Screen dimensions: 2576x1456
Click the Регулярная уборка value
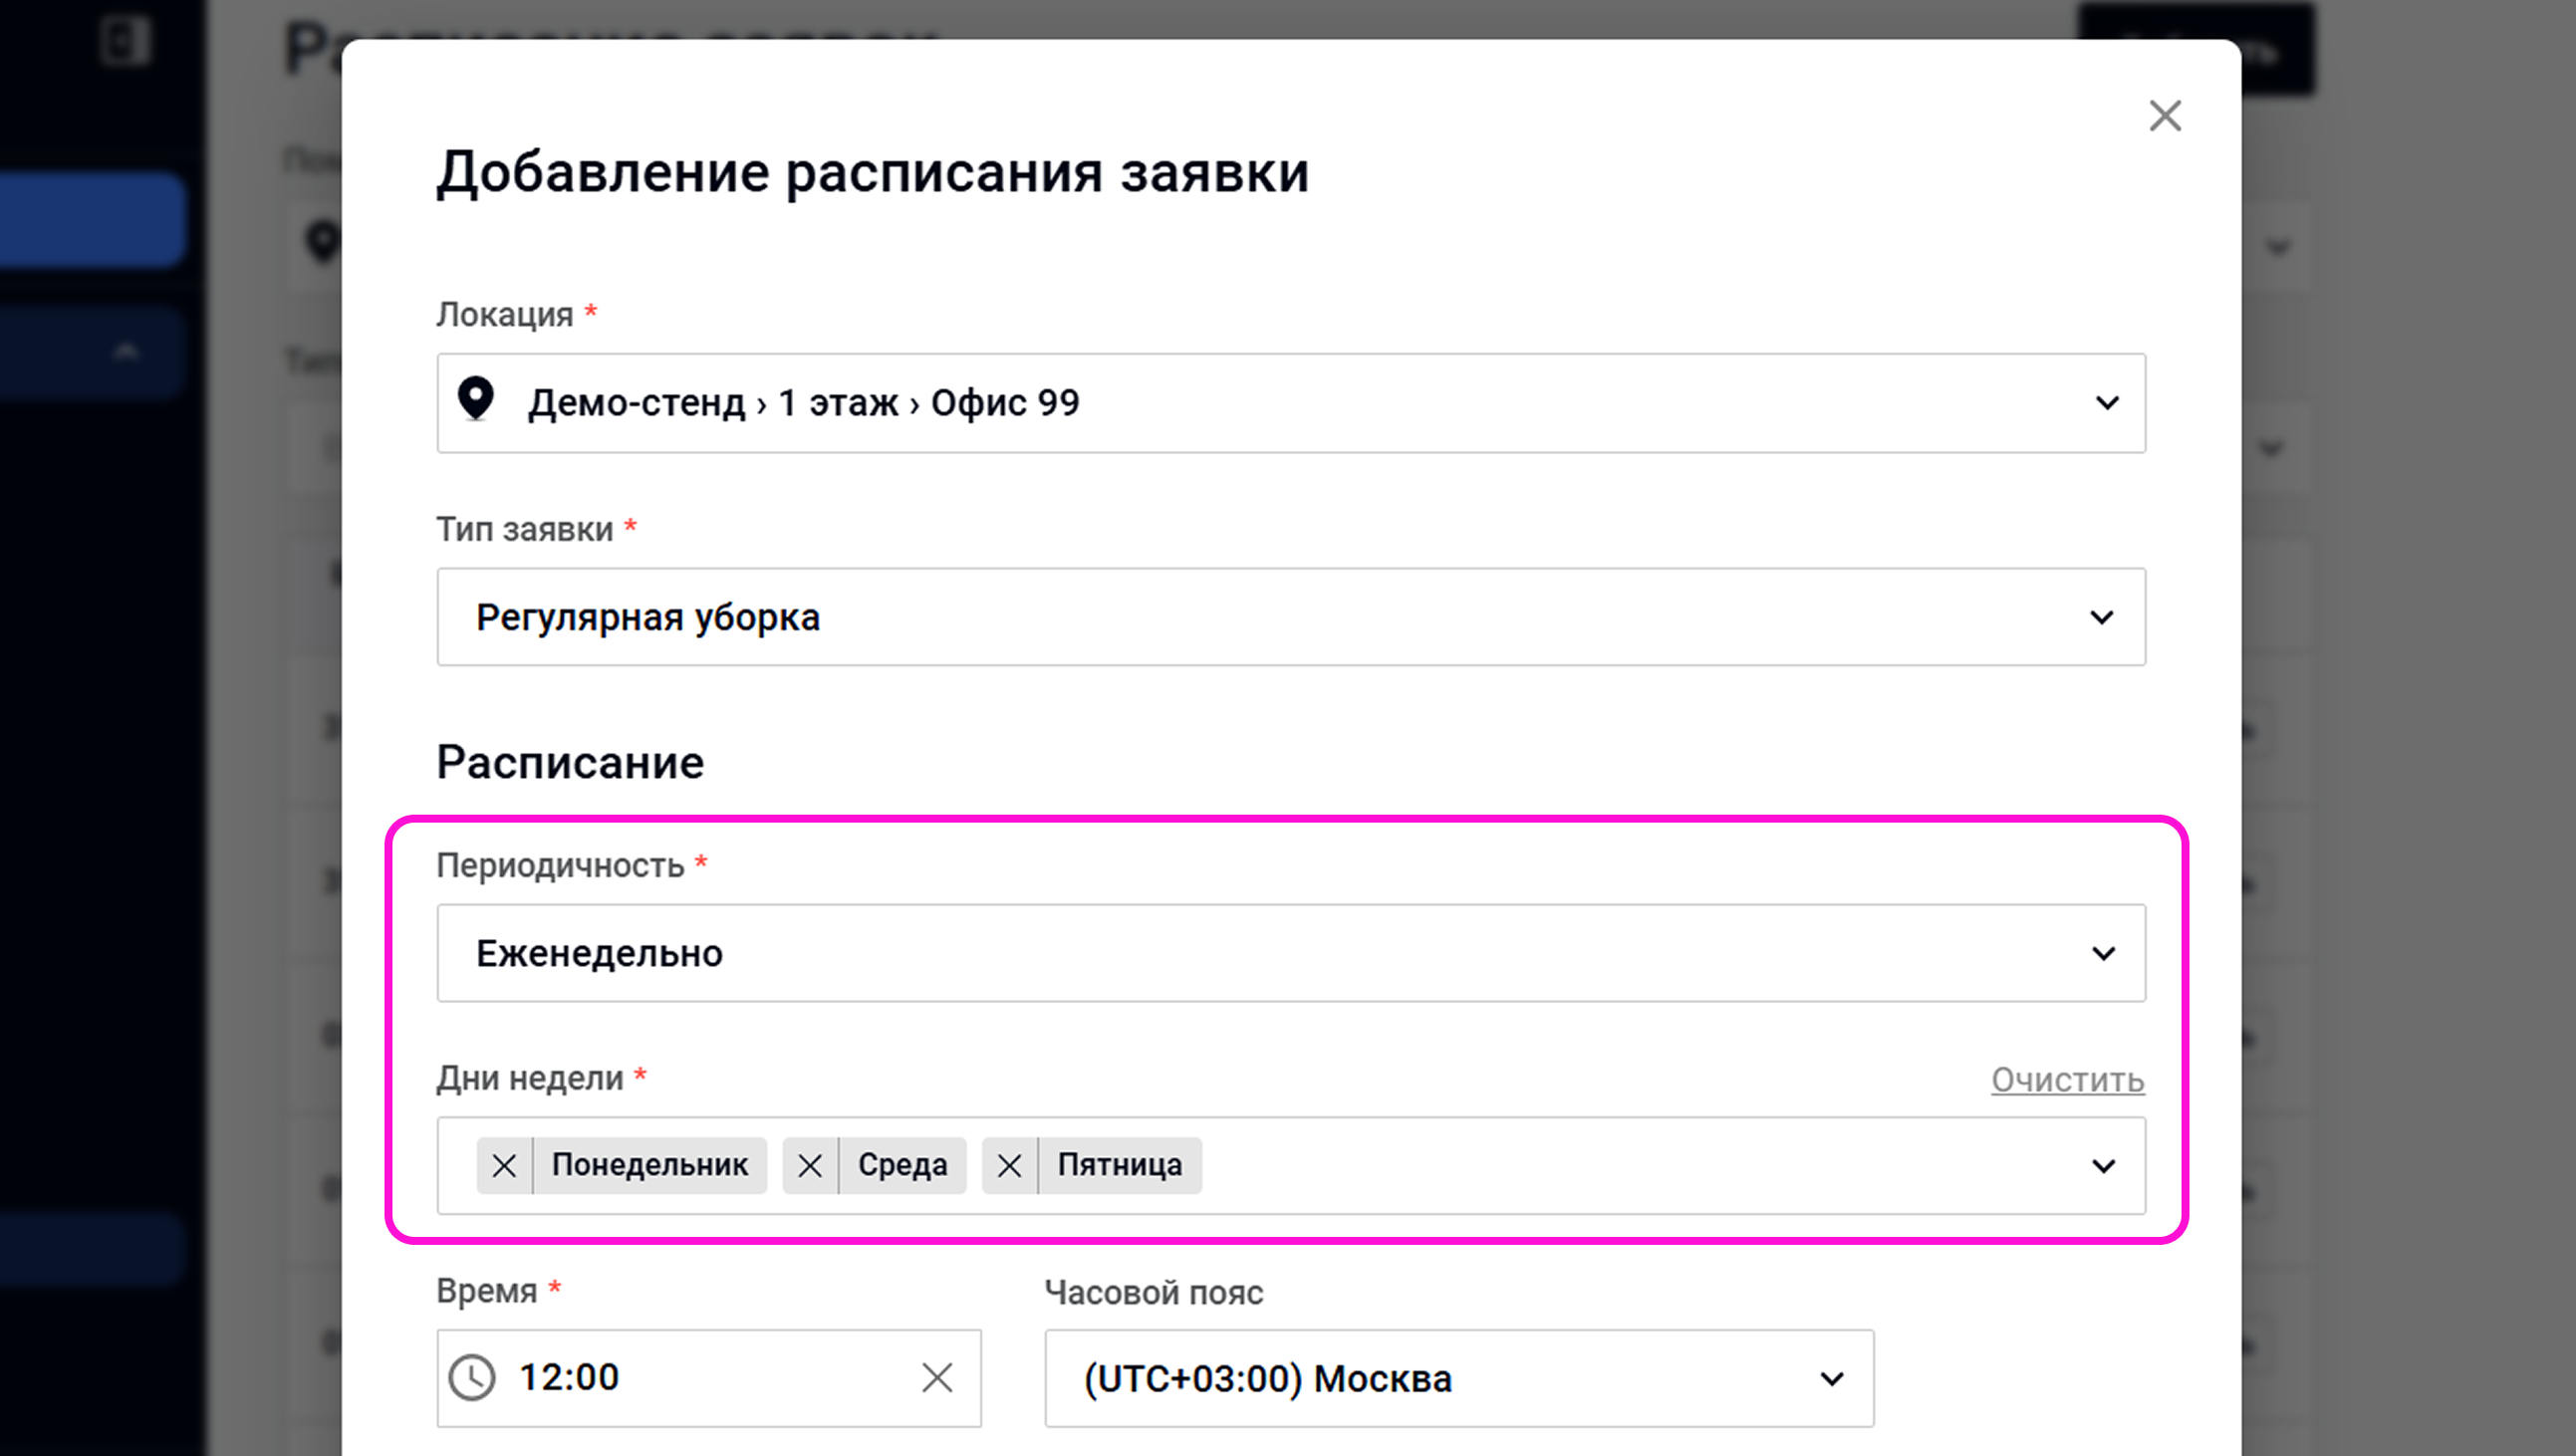coord(648,618)
